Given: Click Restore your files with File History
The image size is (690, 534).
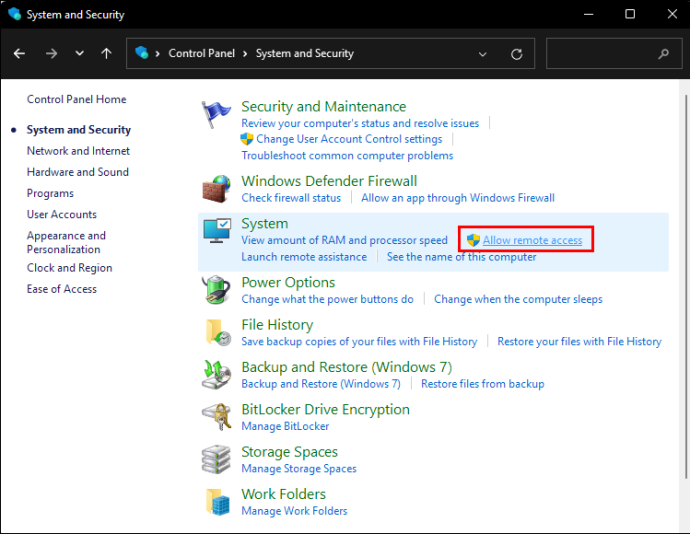Looking at the screenshot, I should [579, 342].
